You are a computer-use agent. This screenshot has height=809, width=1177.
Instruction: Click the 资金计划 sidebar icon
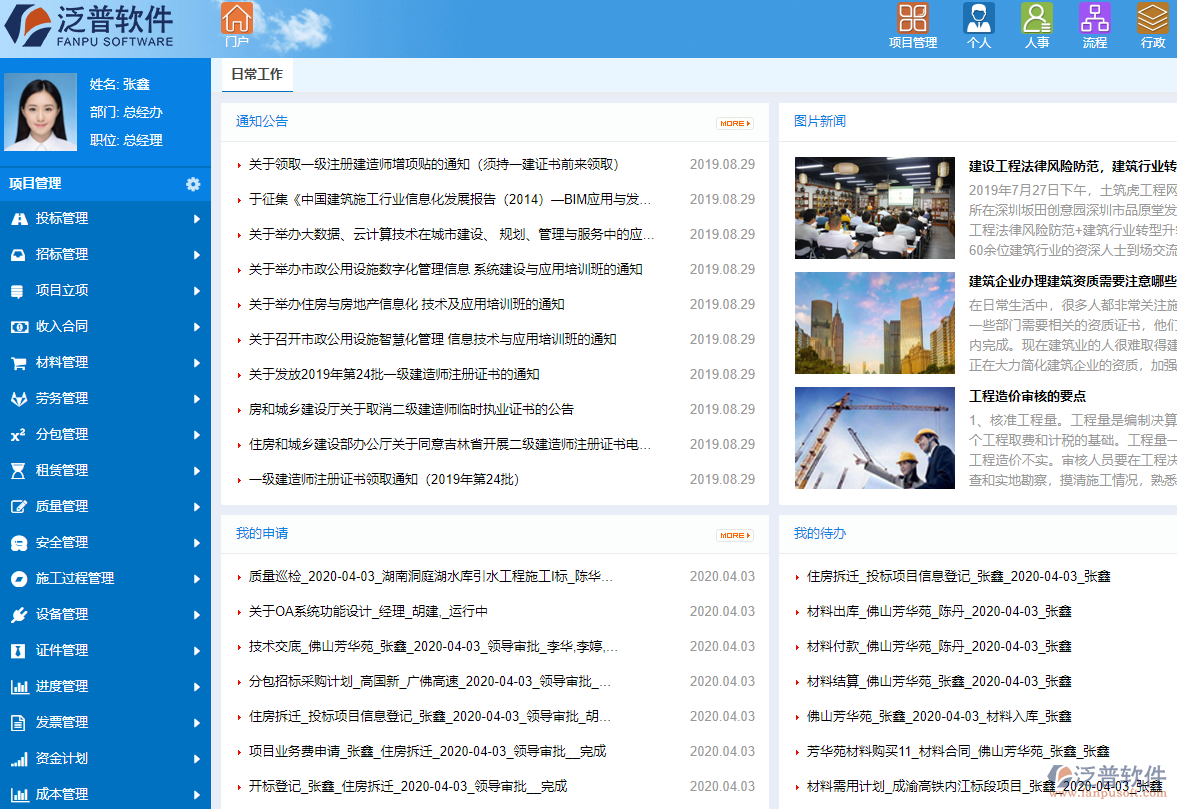pyautogui.click(x=21, y=758)
